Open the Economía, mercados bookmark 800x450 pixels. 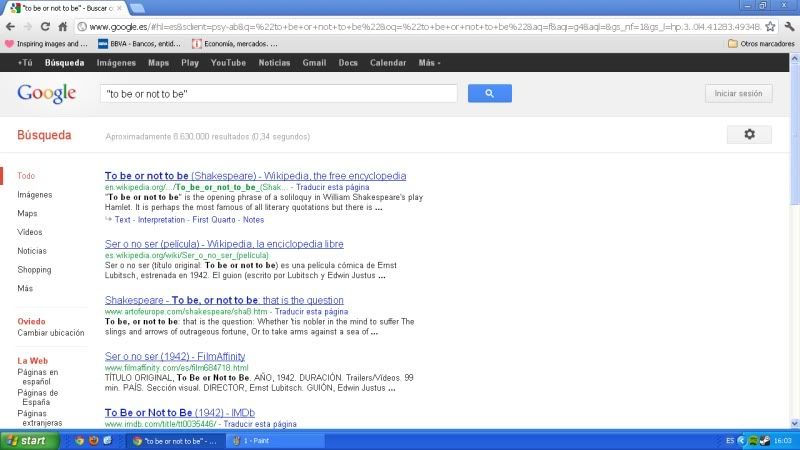coord(235,44)
